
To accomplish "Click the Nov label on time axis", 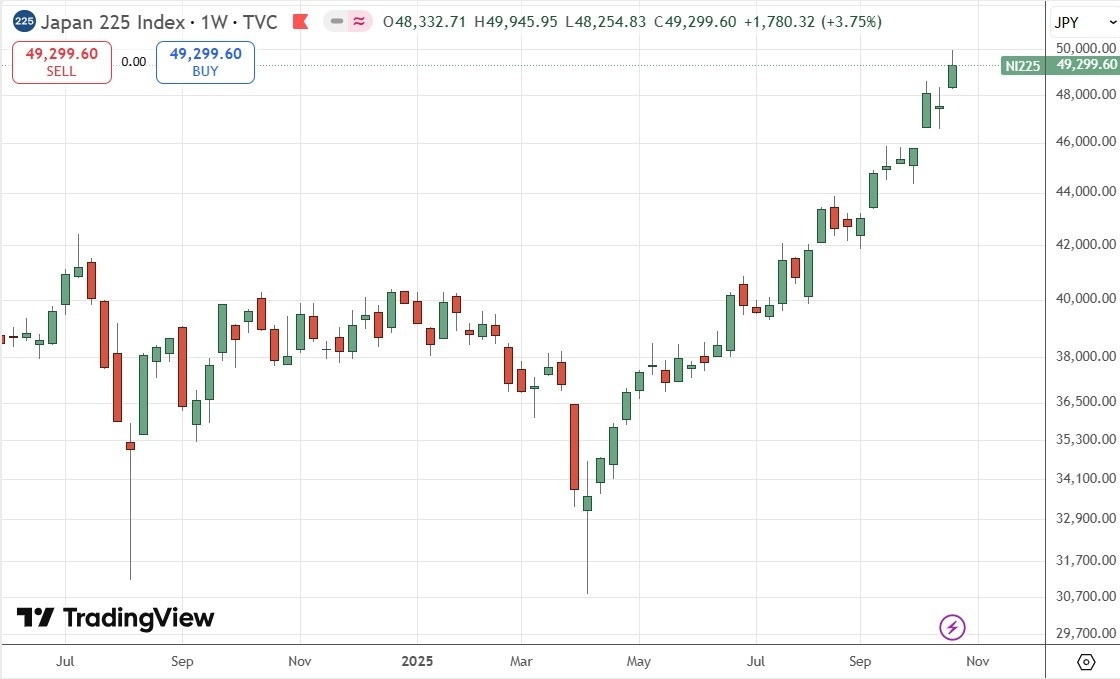I will pyautogui.click(x=977, y=661).
